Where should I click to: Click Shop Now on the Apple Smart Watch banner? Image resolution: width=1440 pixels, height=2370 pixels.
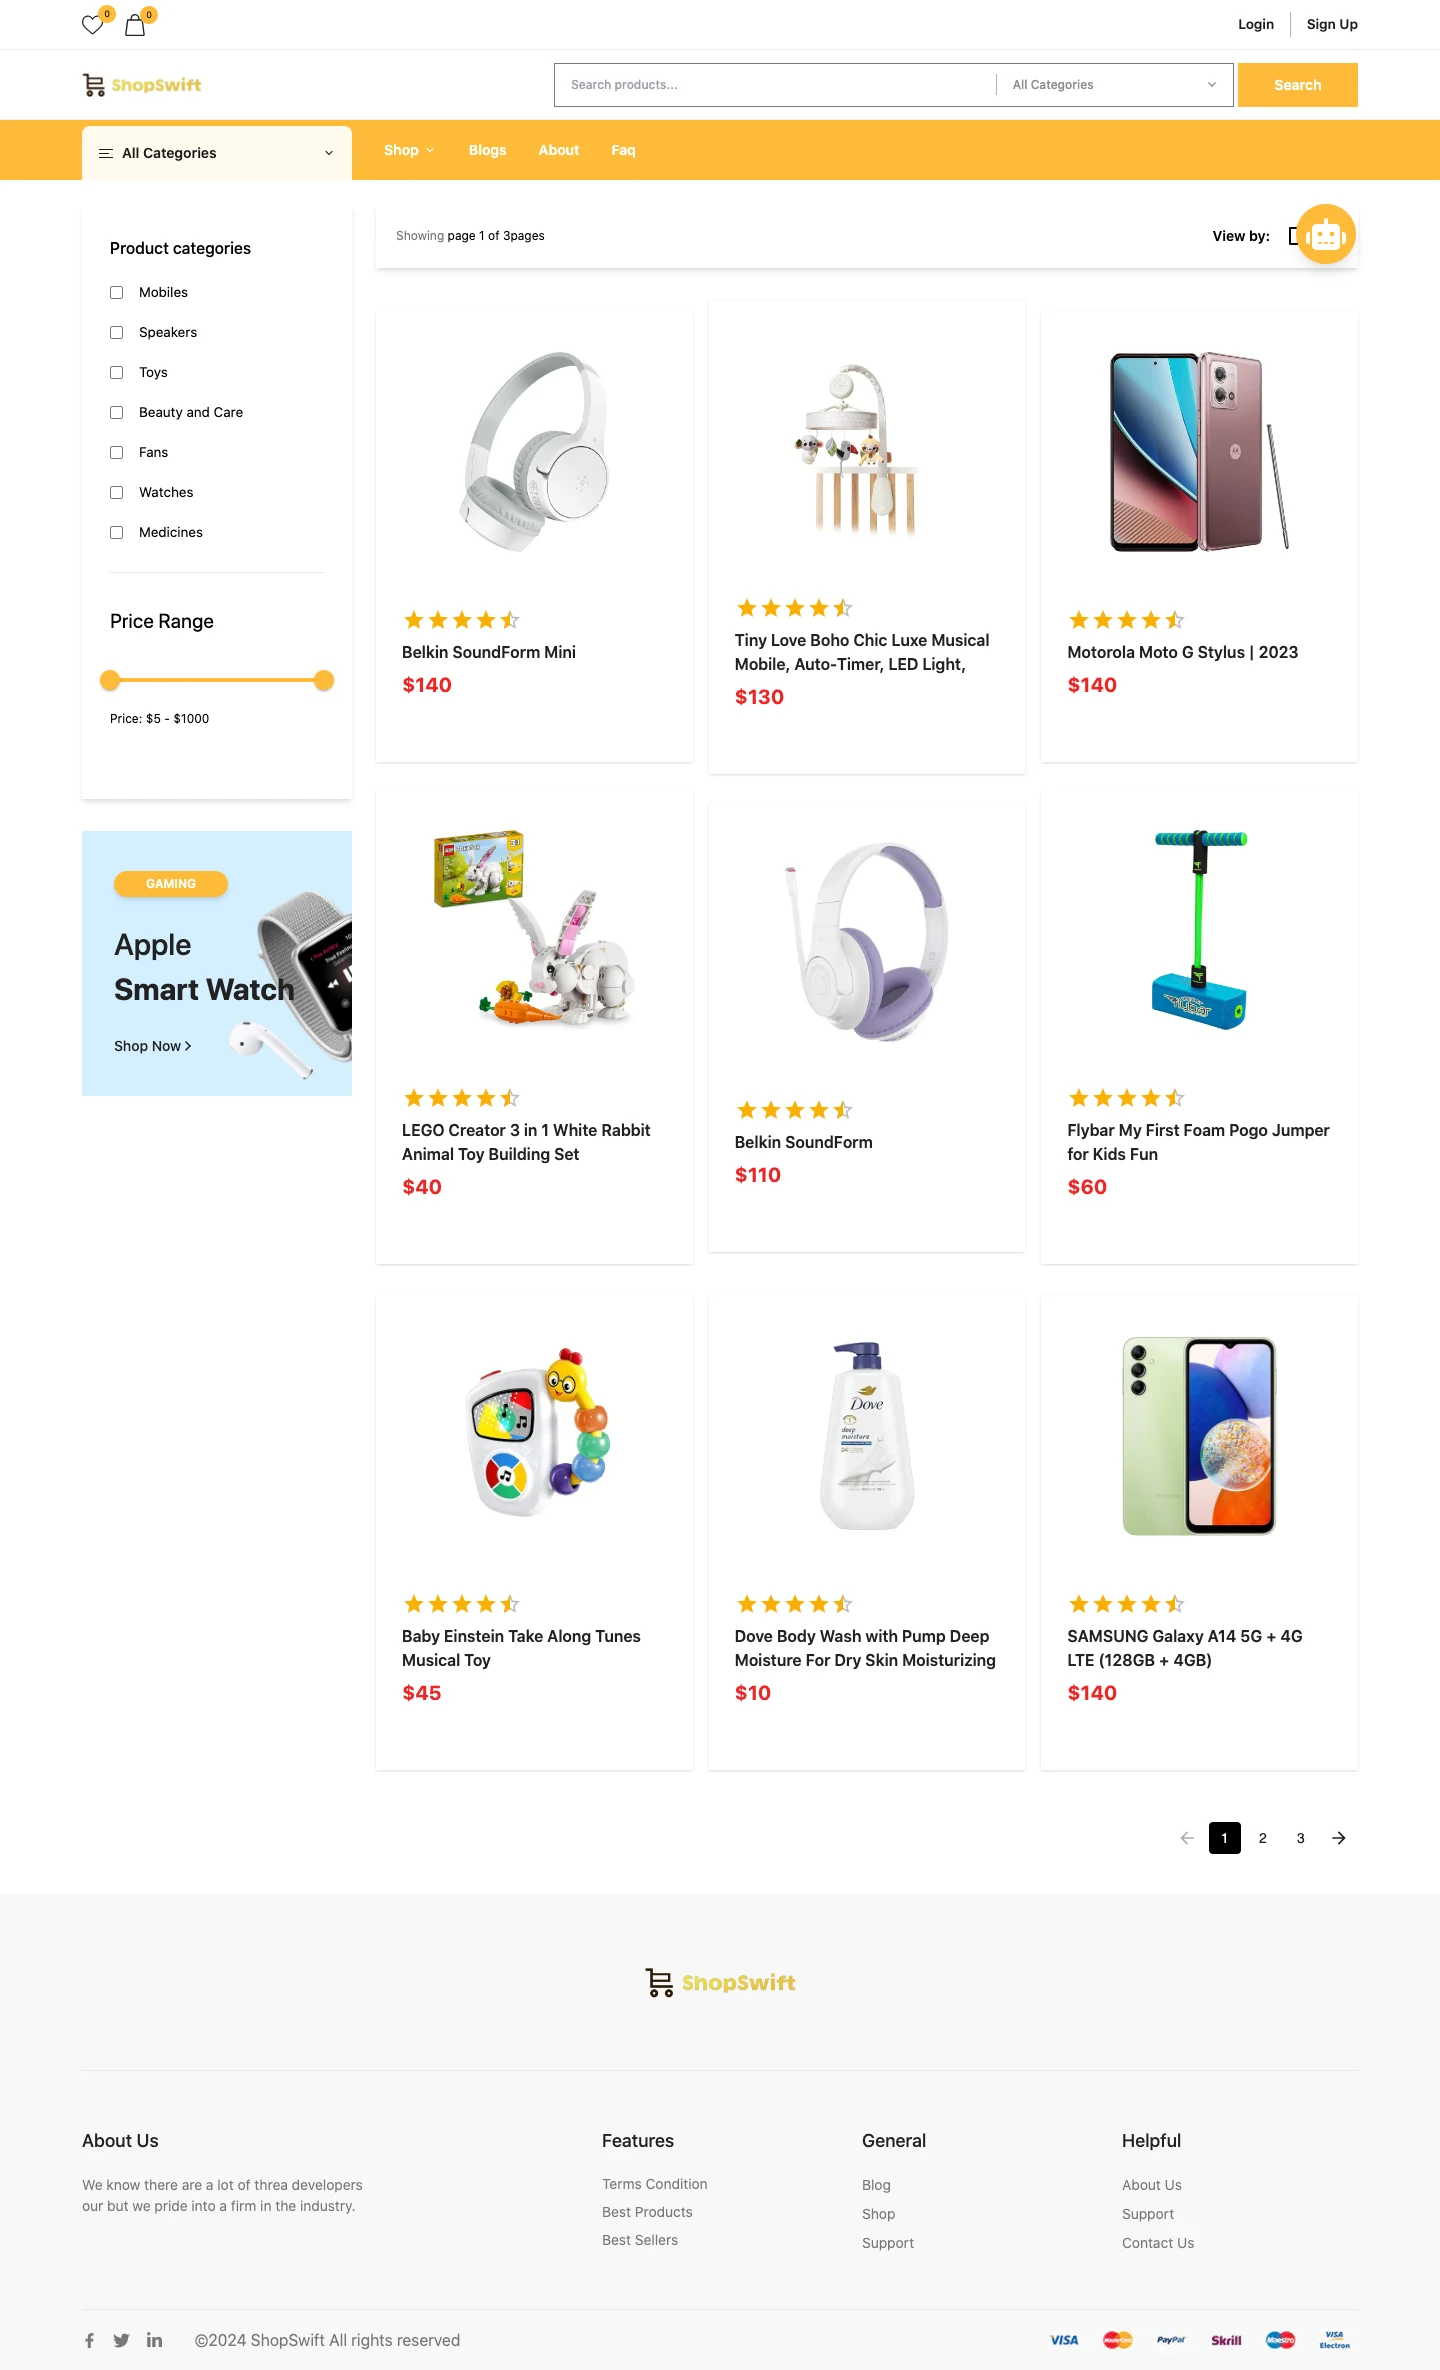(x=151, y=1045)
